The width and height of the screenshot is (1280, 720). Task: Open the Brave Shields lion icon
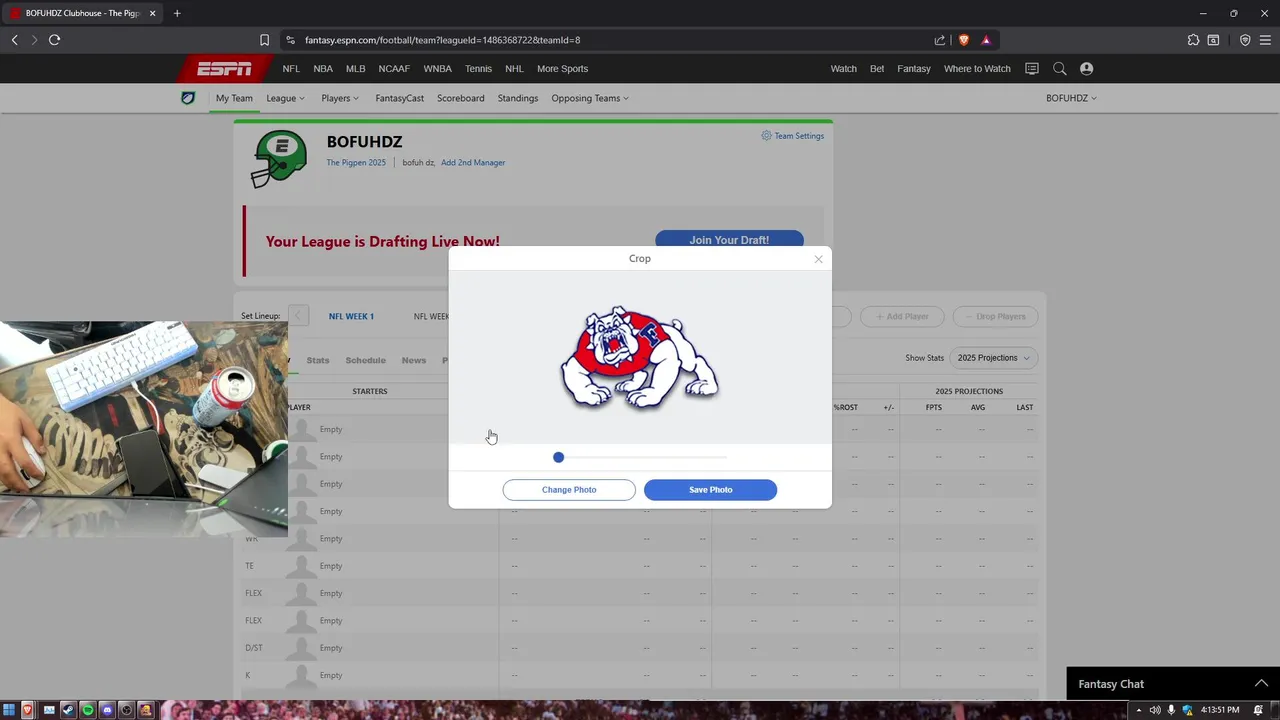click(x=964, y=40)
